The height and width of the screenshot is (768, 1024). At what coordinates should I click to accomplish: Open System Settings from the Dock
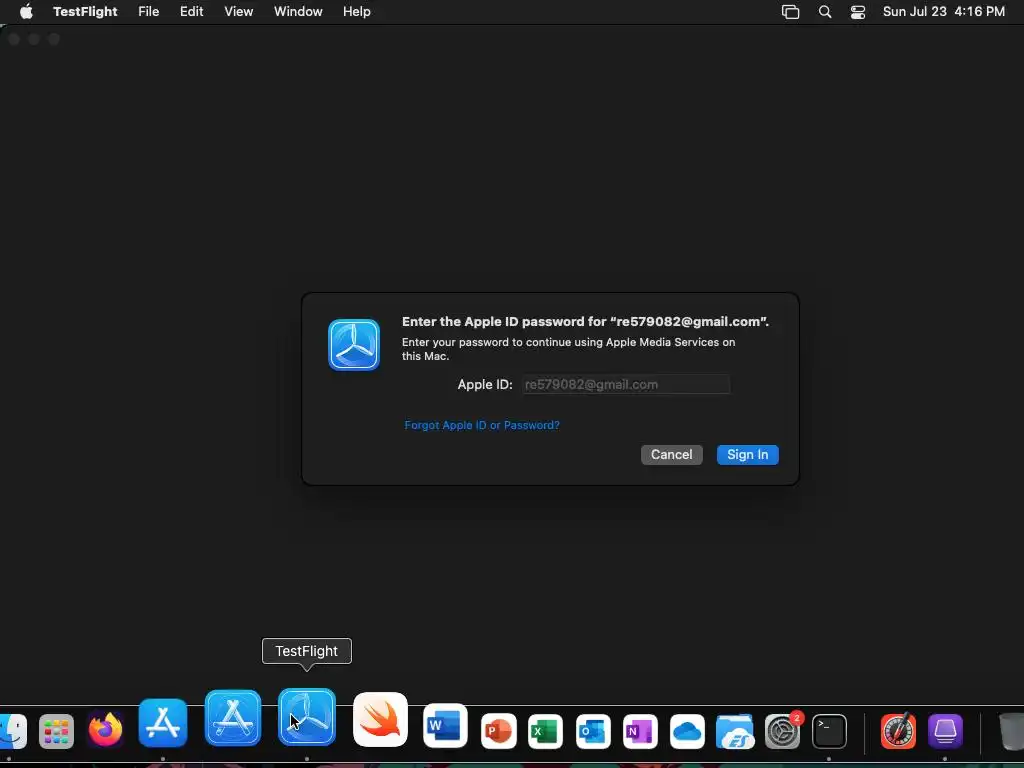click(782, 731)
